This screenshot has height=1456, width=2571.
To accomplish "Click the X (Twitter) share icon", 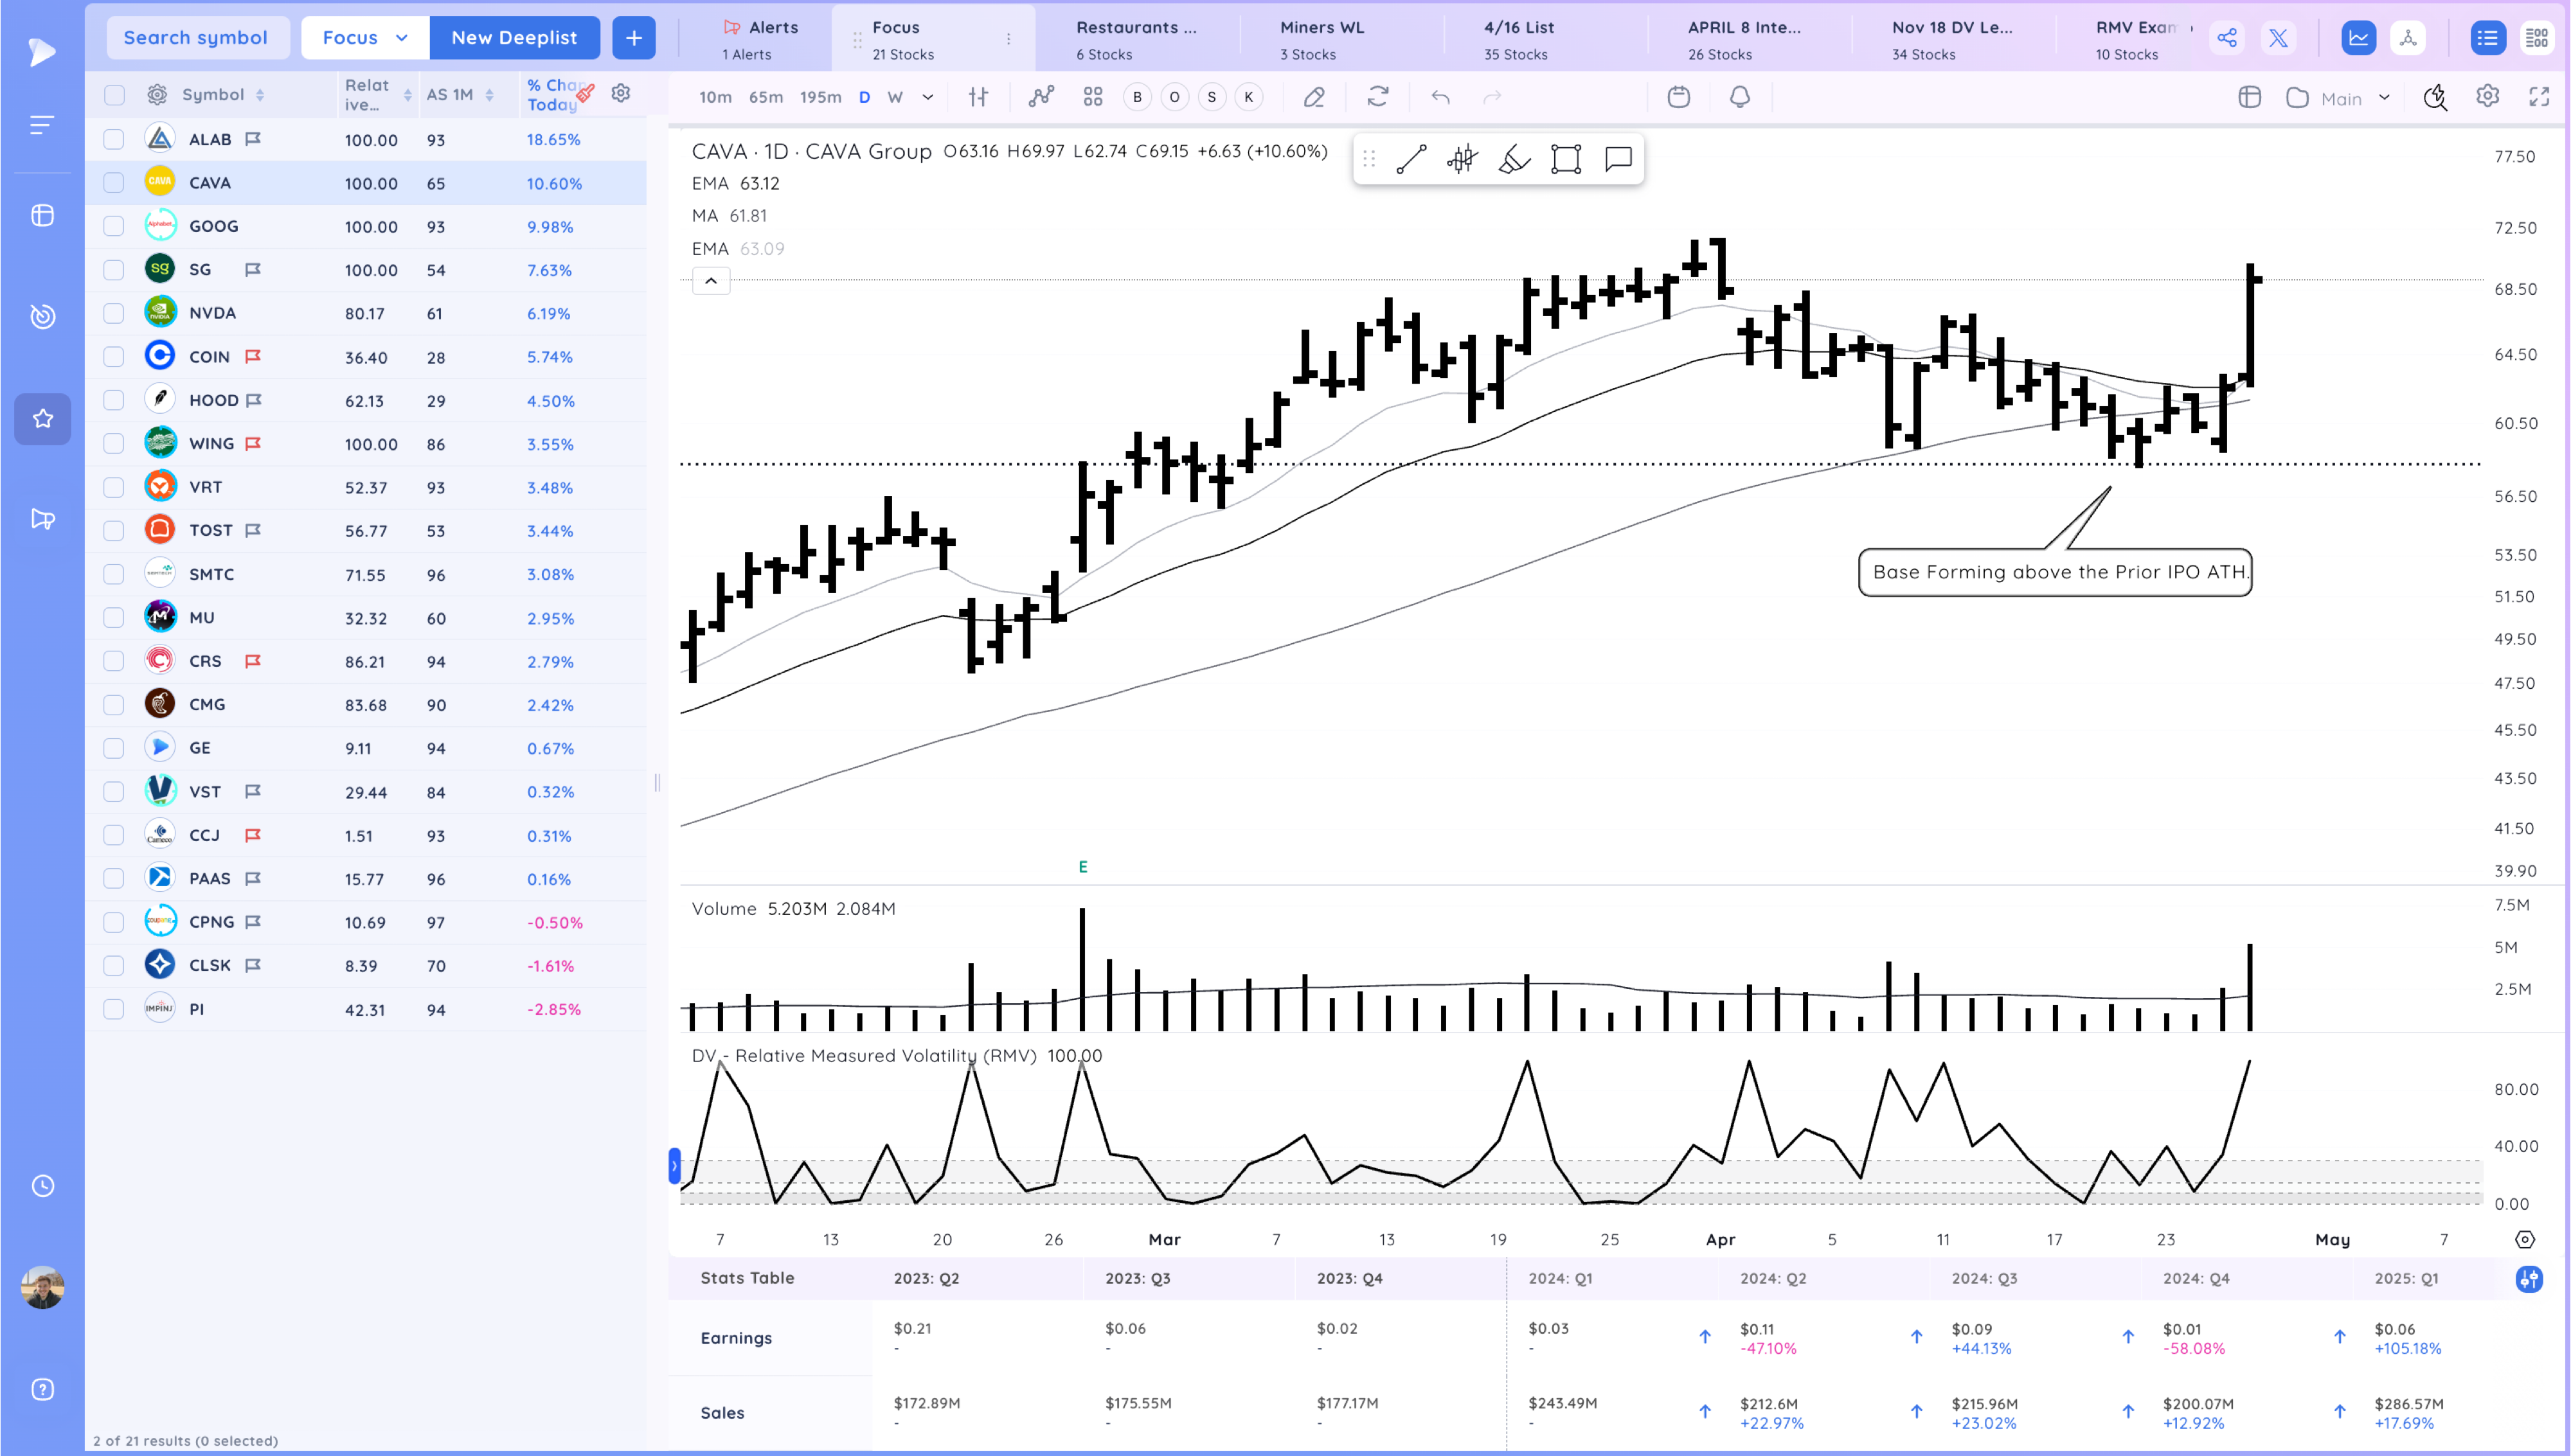I will click(2278, 38).
